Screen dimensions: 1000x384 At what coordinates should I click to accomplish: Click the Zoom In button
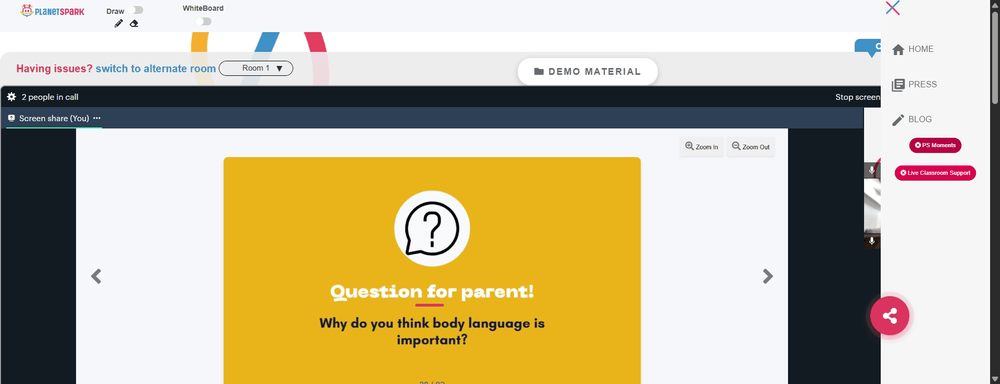click(702, 147)
